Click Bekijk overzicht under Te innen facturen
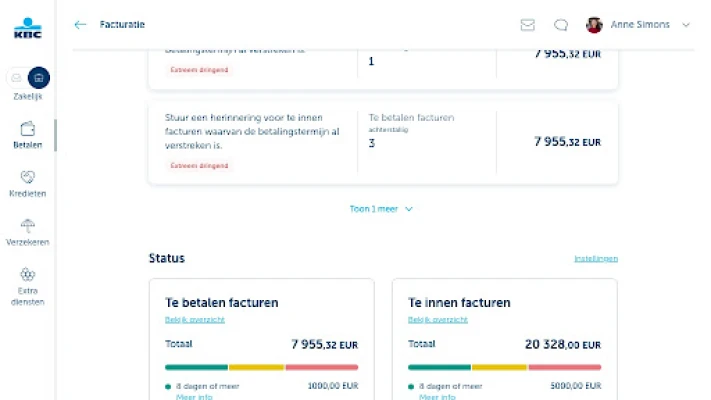 438,320
